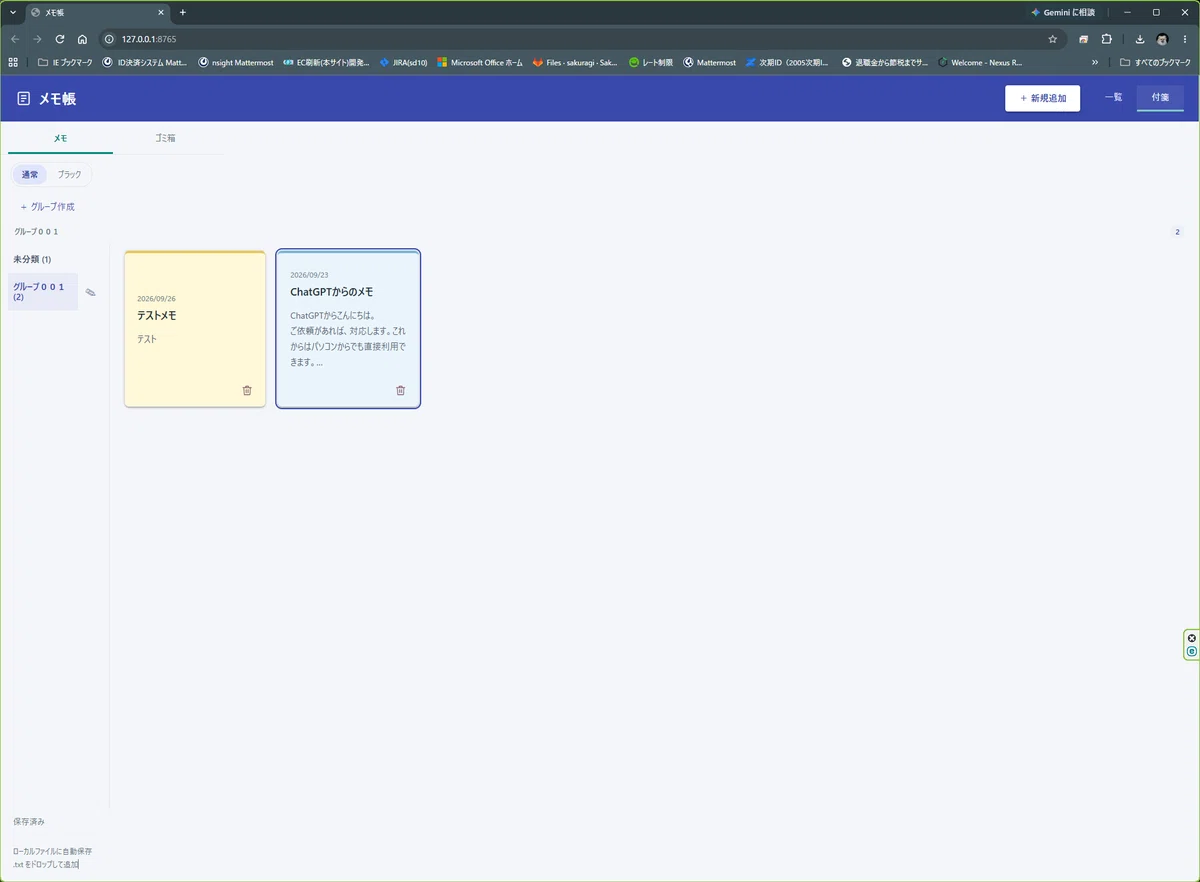The image size is (1200, 882).
Task: Open a new browser tab with plus icon
Action: pos(182,12)
